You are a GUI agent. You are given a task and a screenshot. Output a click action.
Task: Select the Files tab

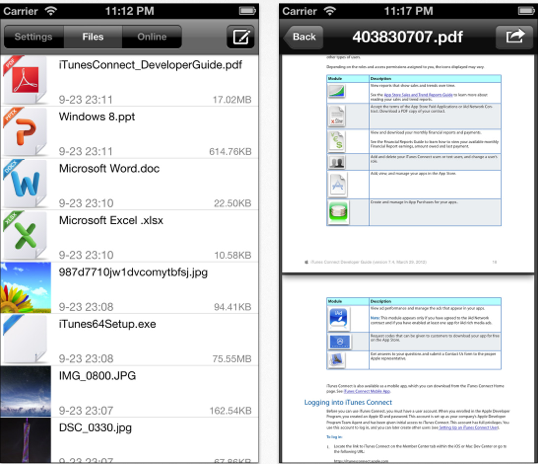pyautogui.click(x=93, y=37)
